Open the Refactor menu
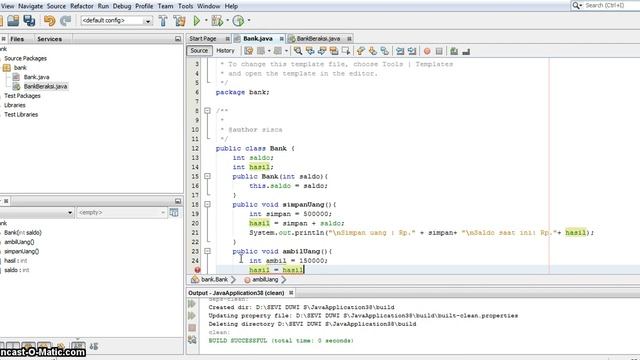The image size is (640, 360). tap(82, 6)
